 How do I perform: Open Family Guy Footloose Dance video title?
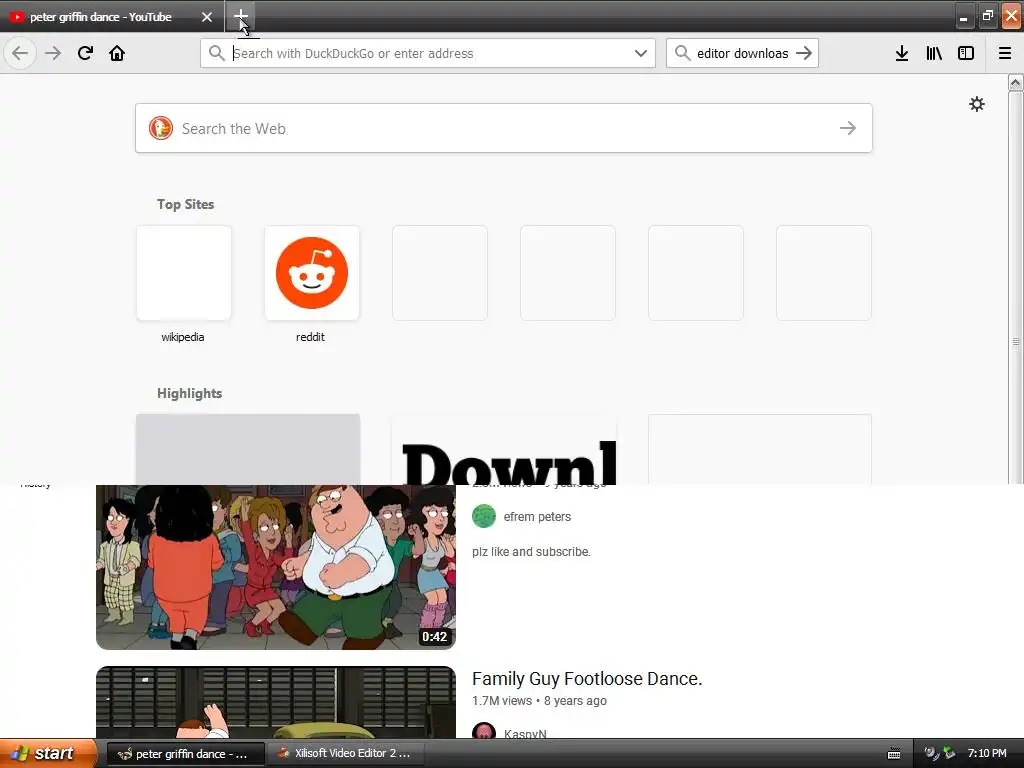pos(586,679)
